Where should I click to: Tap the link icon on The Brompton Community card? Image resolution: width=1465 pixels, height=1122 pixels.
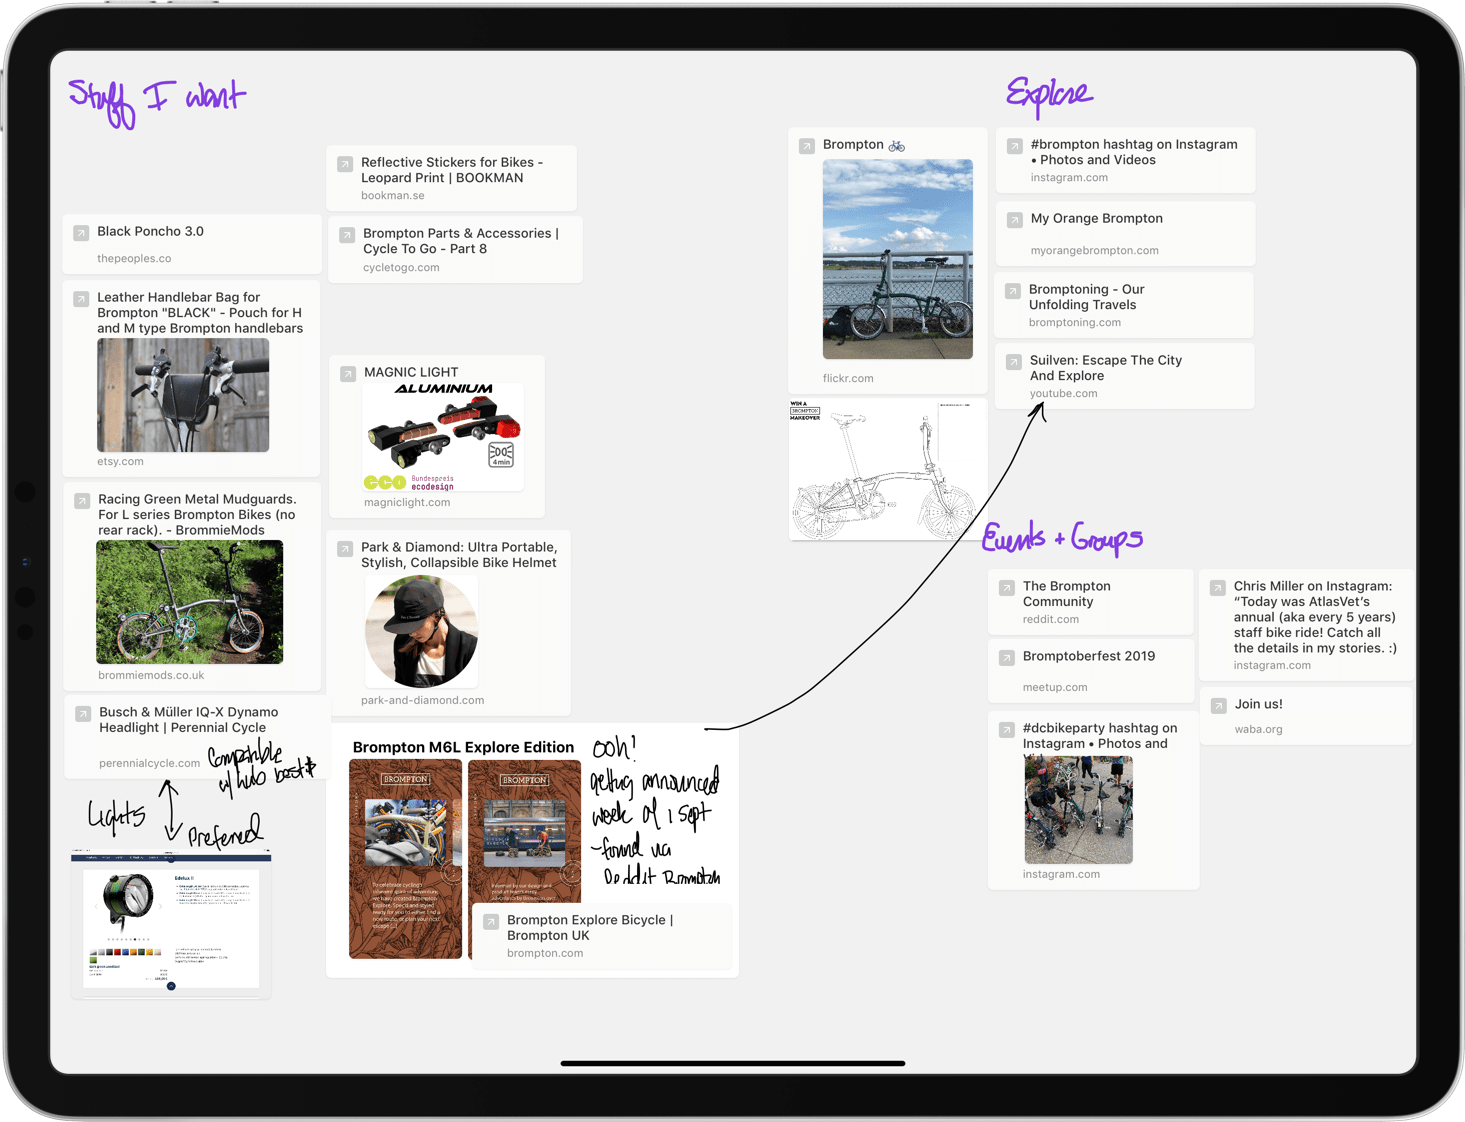(x=1007, y=588)
